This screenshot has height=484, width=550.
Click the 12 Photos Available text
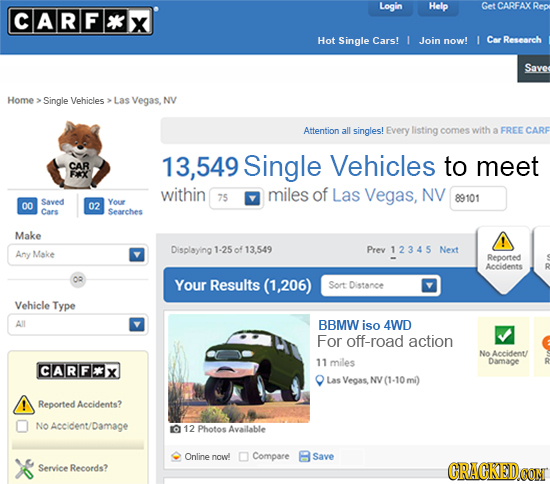[224, 429]
